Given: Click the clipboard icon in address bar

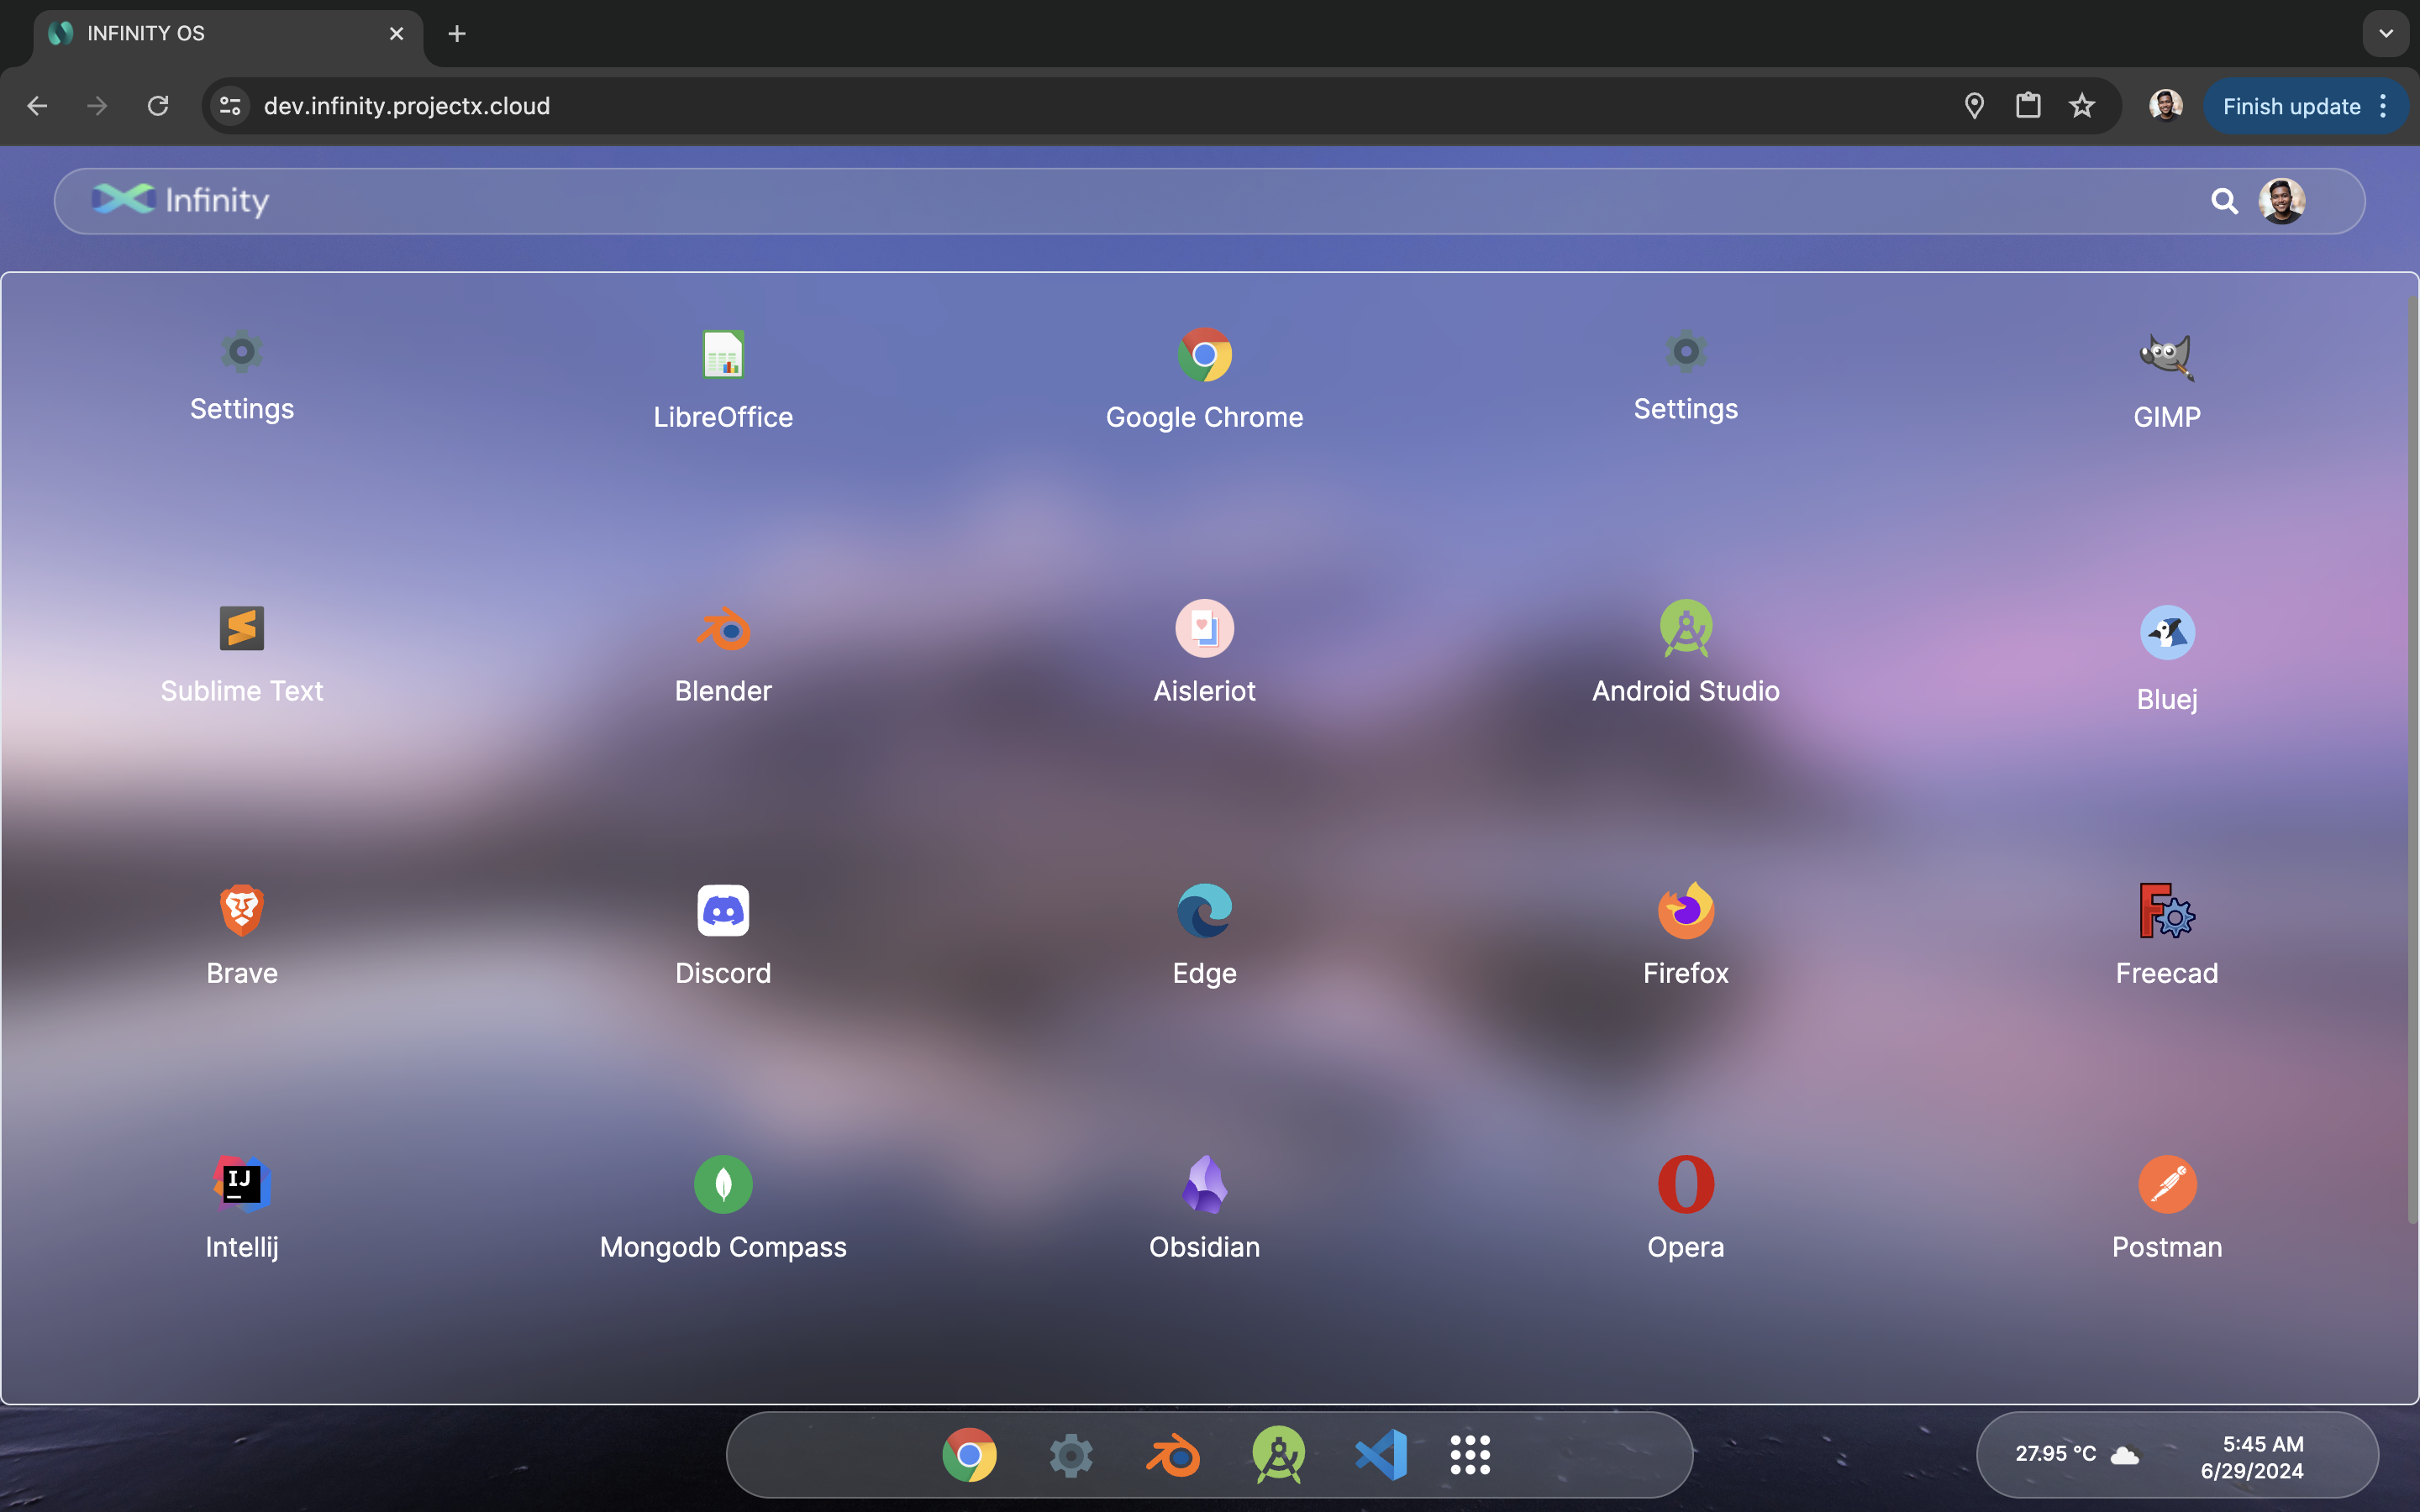Looking at the screenshot, I should pyautogui.click(x=2028, y=106).
